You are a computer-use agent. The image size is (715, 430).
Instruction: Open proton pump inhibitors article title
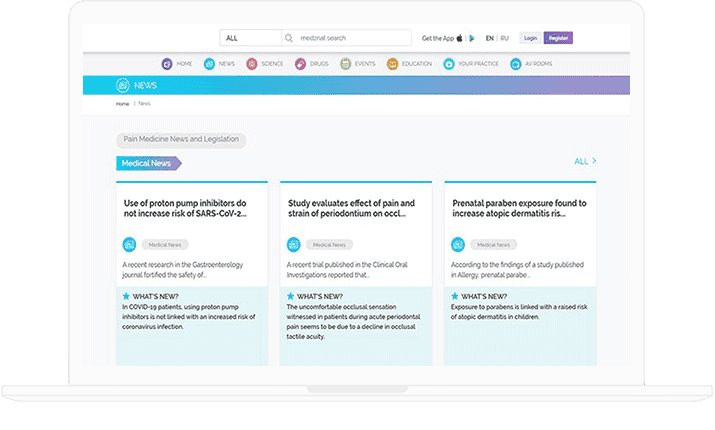(185, 208)
